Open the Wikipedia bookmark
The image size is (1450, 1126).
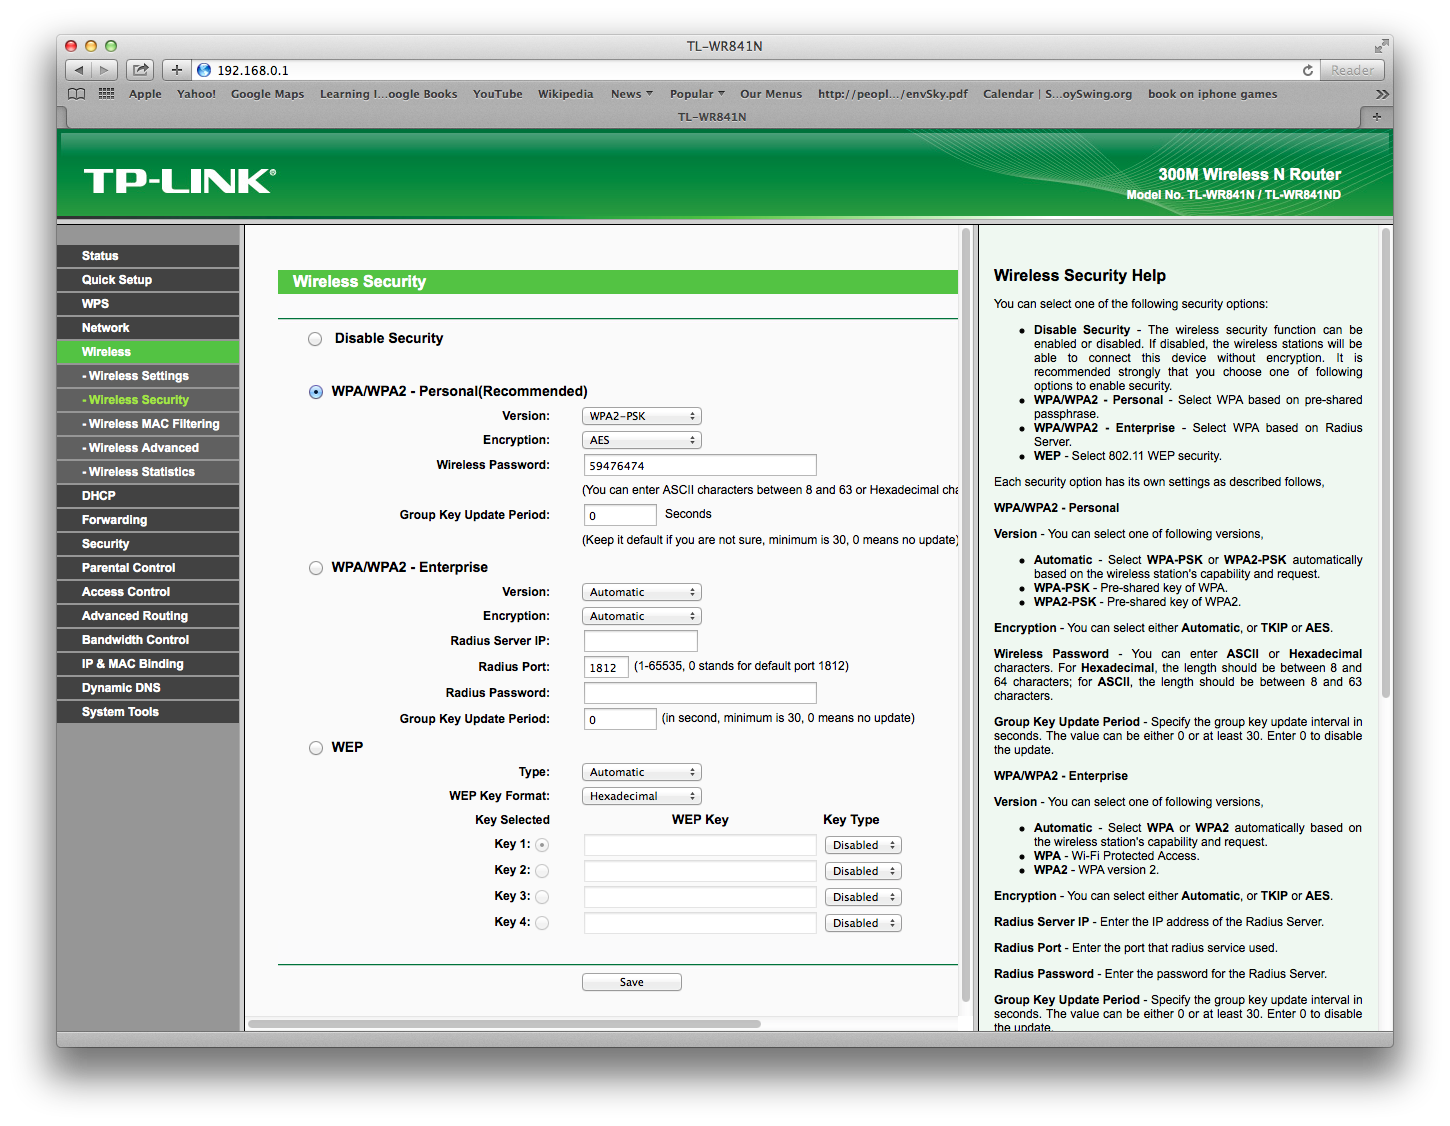click(x=566, y=94)
